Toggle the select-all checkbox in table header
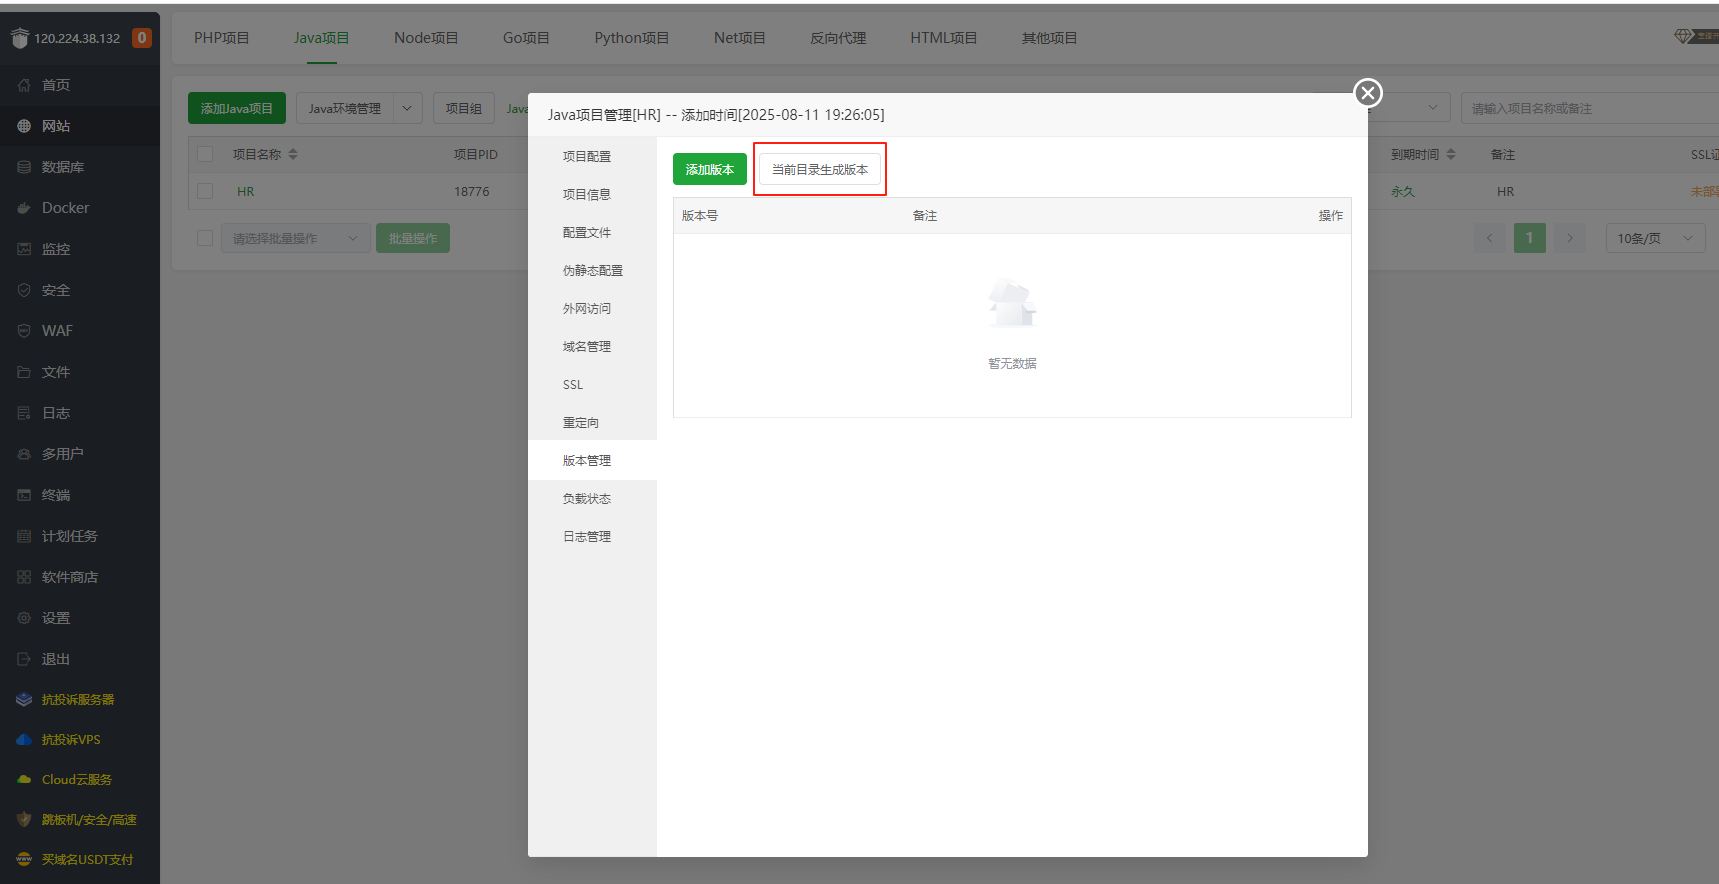This screenshot has width=1719, height=884. (x=205, y=154)
